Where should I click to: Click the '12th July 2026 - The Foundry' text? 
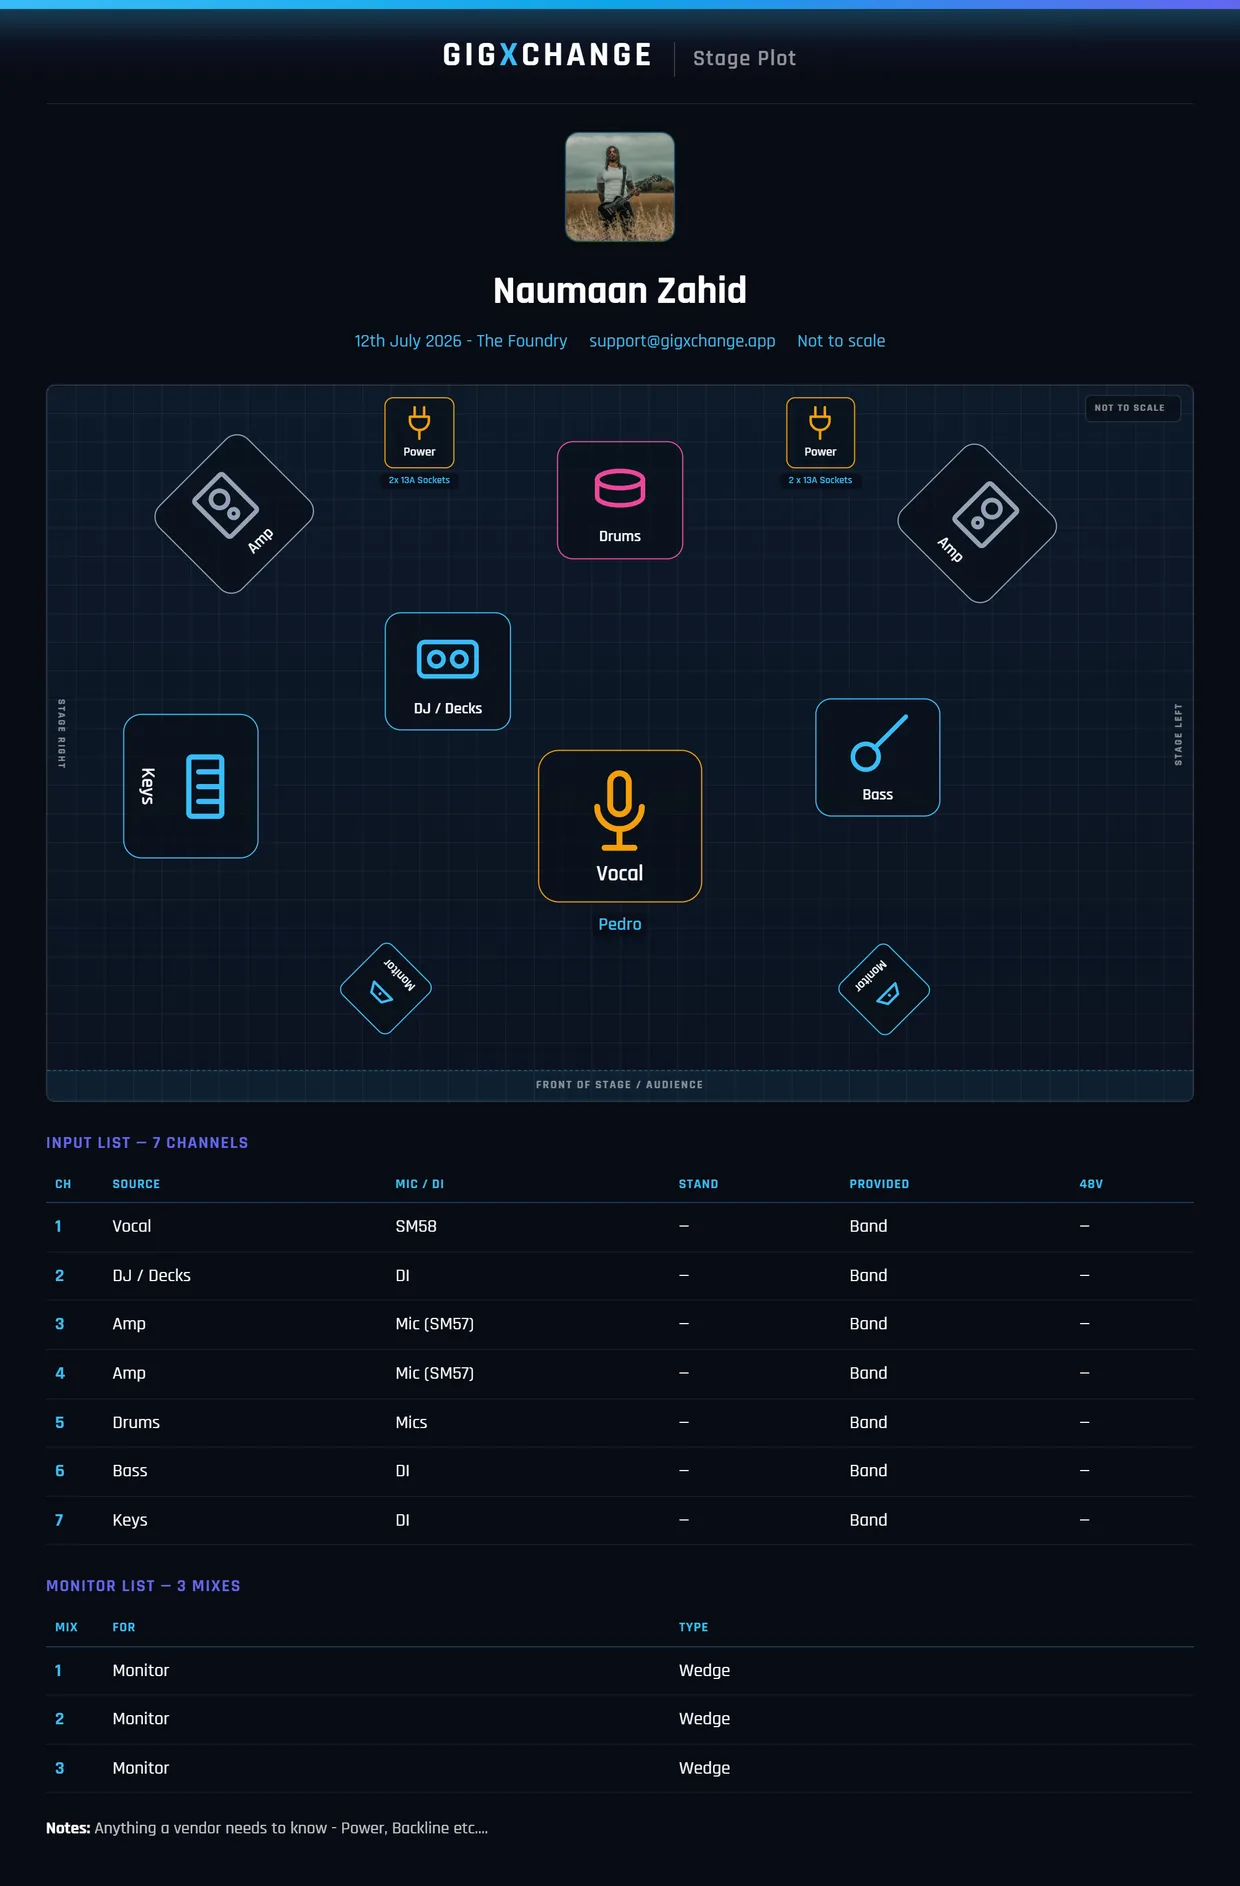click(461, 341)
